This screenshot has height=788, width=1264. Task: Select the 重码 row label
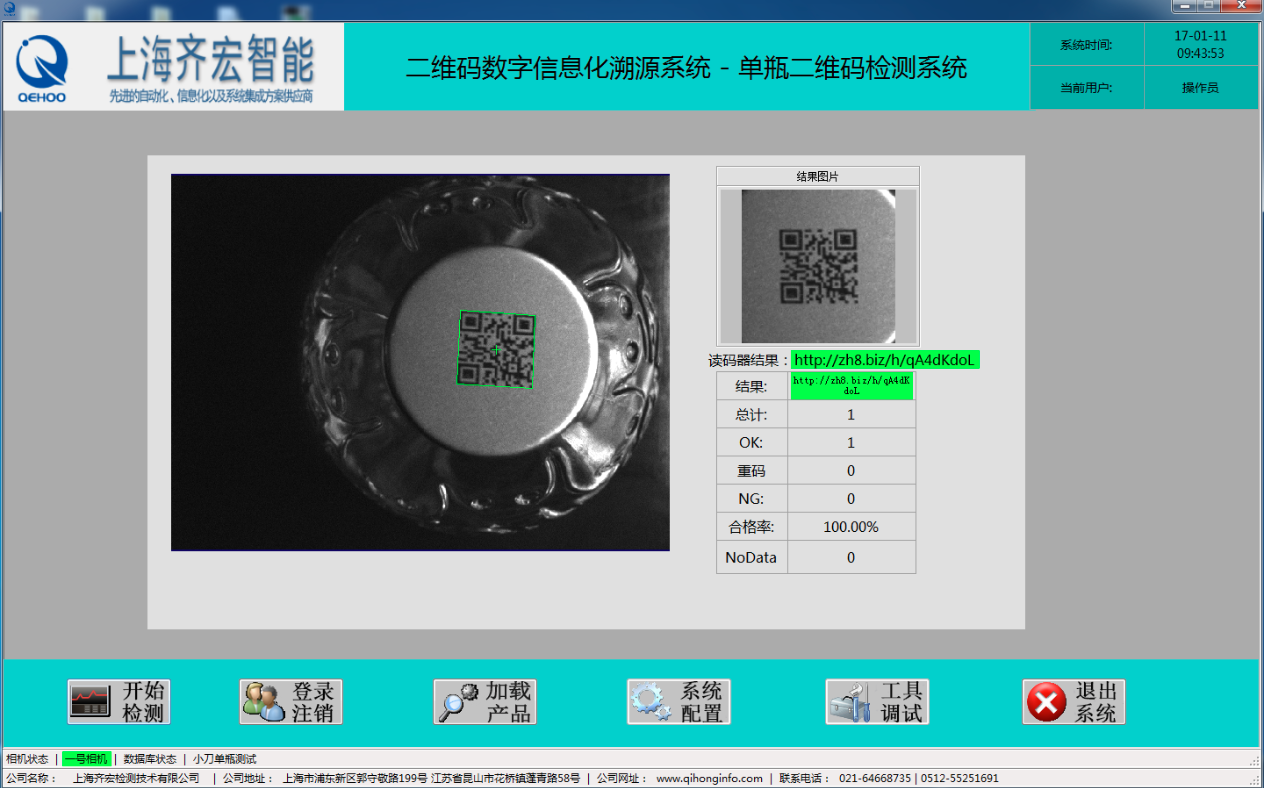coord(752,471)
